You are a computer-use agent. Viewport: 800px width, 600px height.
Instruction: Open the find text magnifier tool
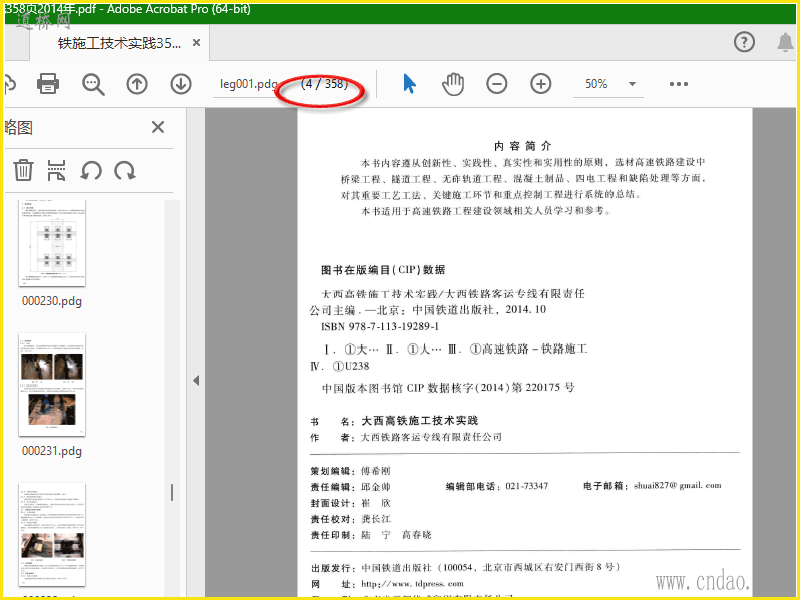pos(93,84)
